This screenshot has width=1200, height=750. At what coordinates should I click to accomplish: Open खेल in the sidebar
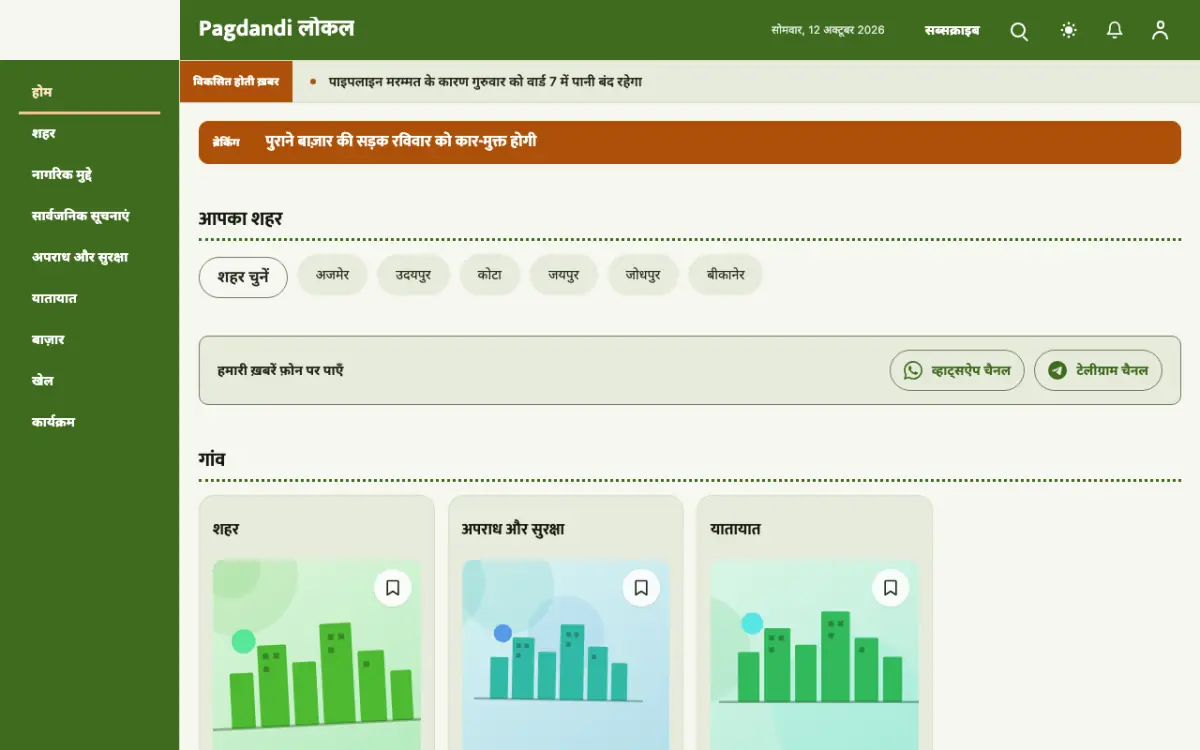[x=89, y=381]
